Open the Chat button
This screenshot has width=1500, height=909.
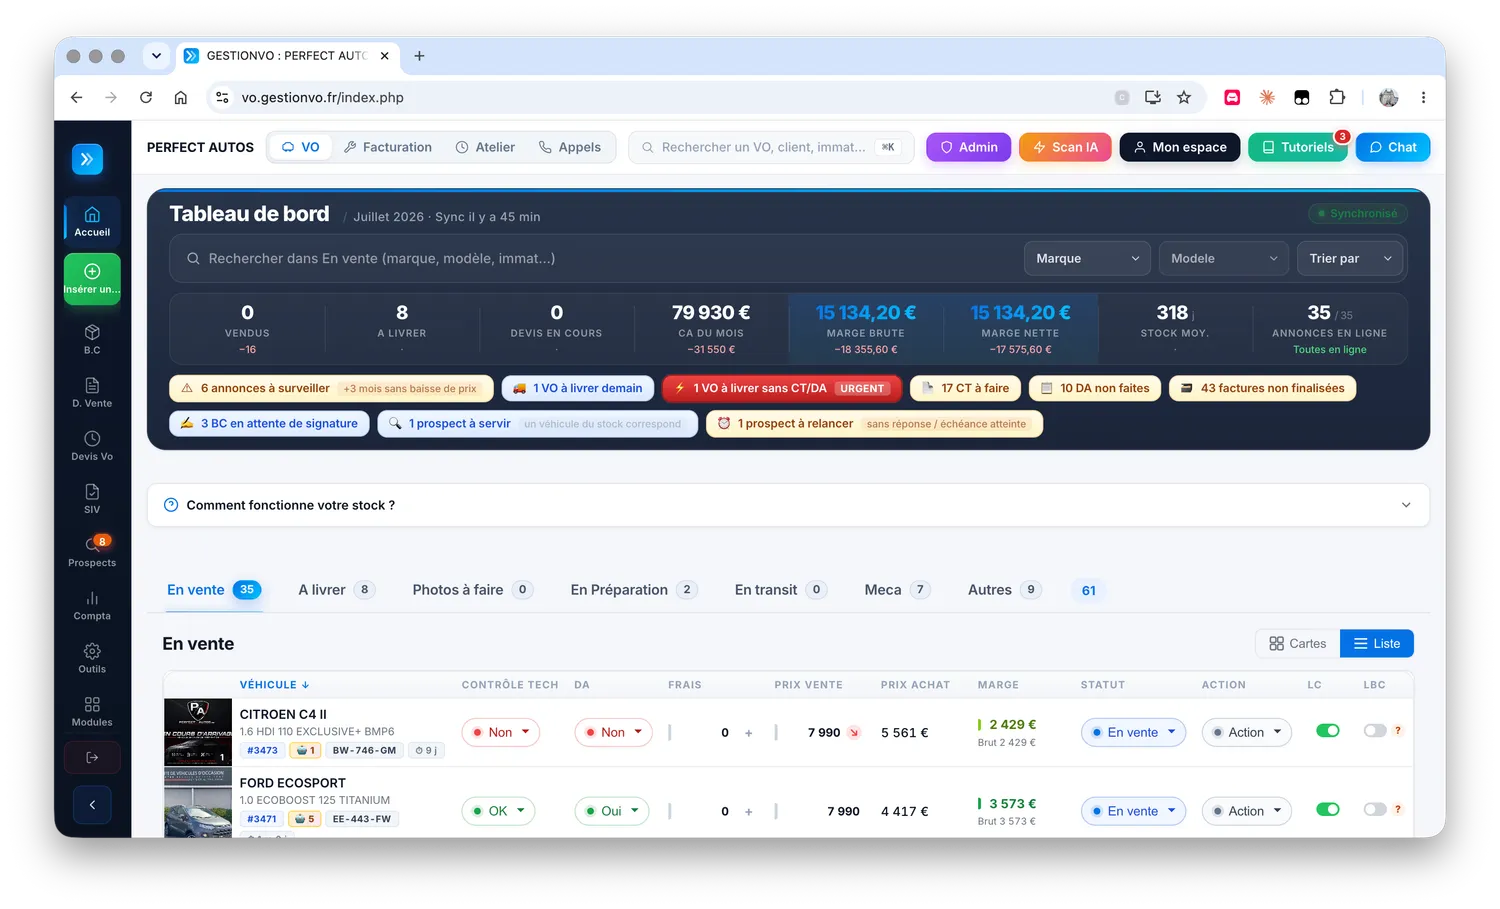point(1393,147)
